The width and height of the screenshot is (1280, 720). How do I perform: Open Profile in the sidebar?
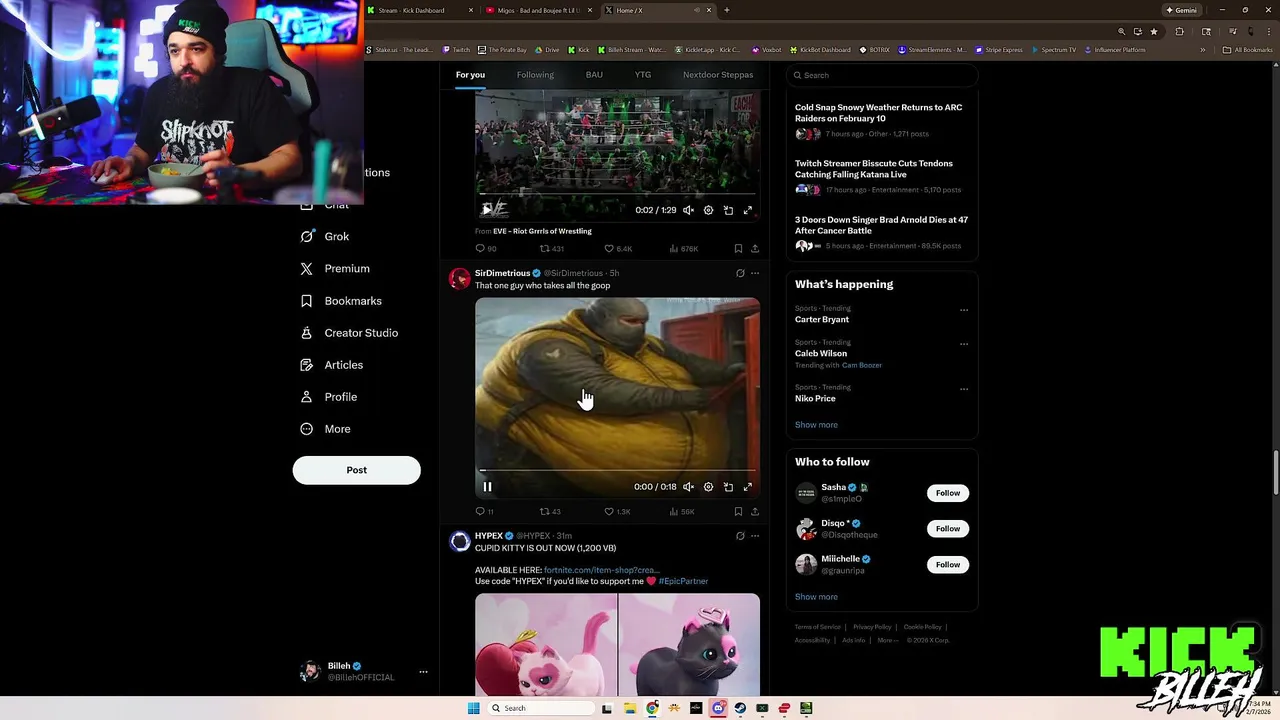click(328, 397)
